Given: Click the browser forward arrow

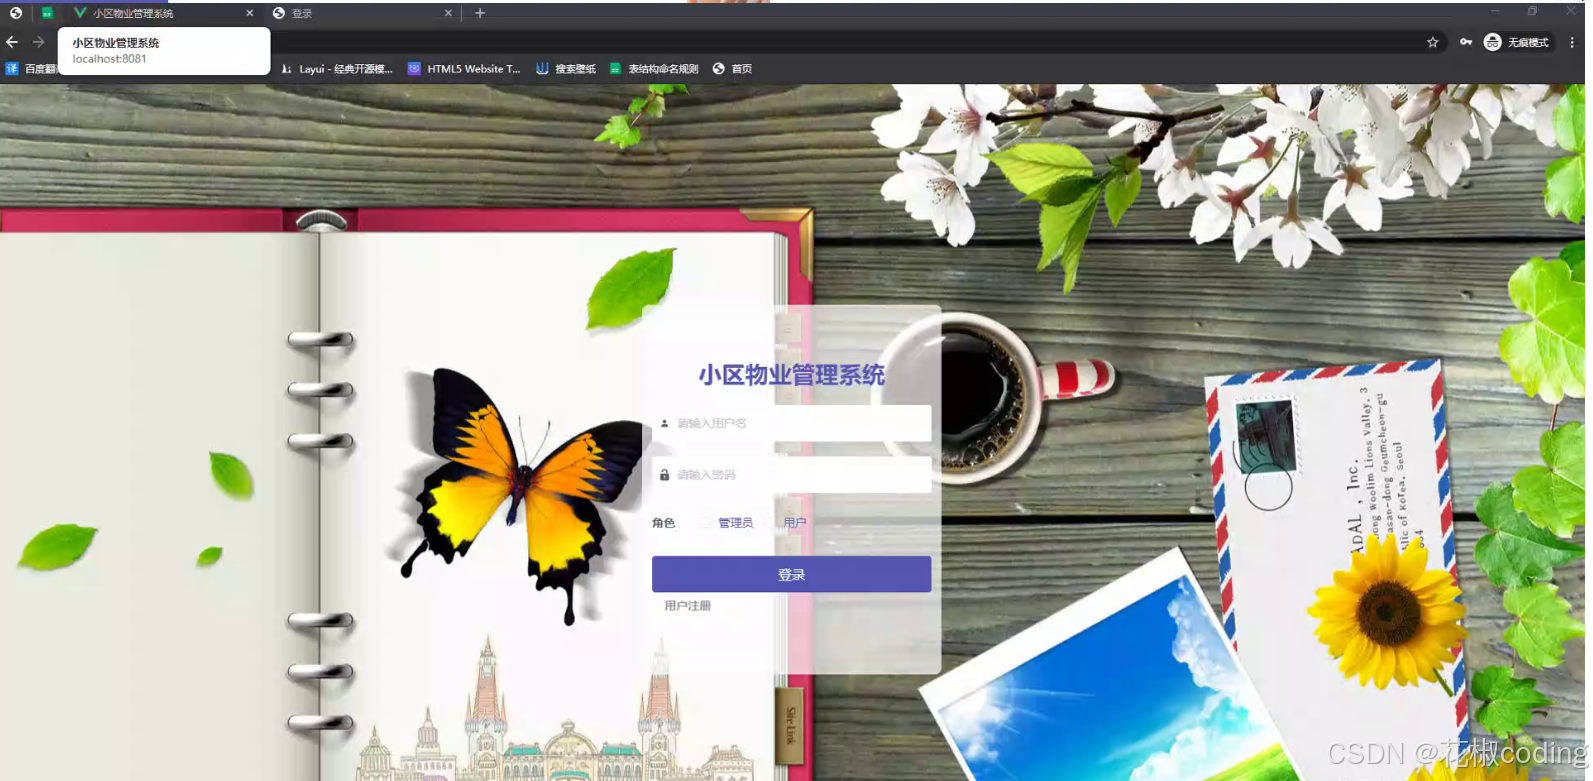Looking at the screenshot, I should pyautogui.click(x=38, y=42).
